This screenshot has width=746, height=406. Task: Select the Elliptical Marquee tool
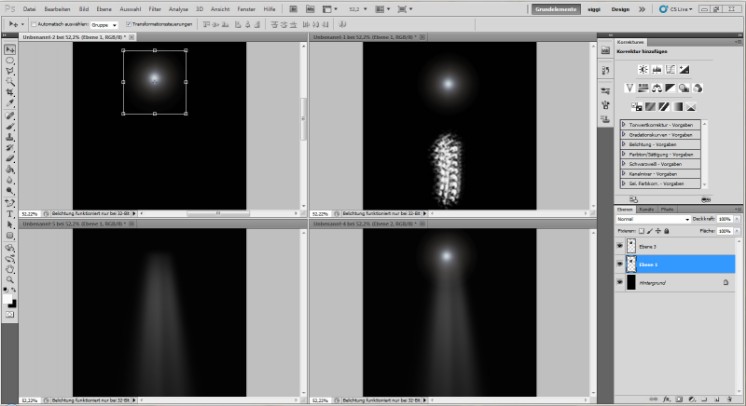tap(10, 60)
